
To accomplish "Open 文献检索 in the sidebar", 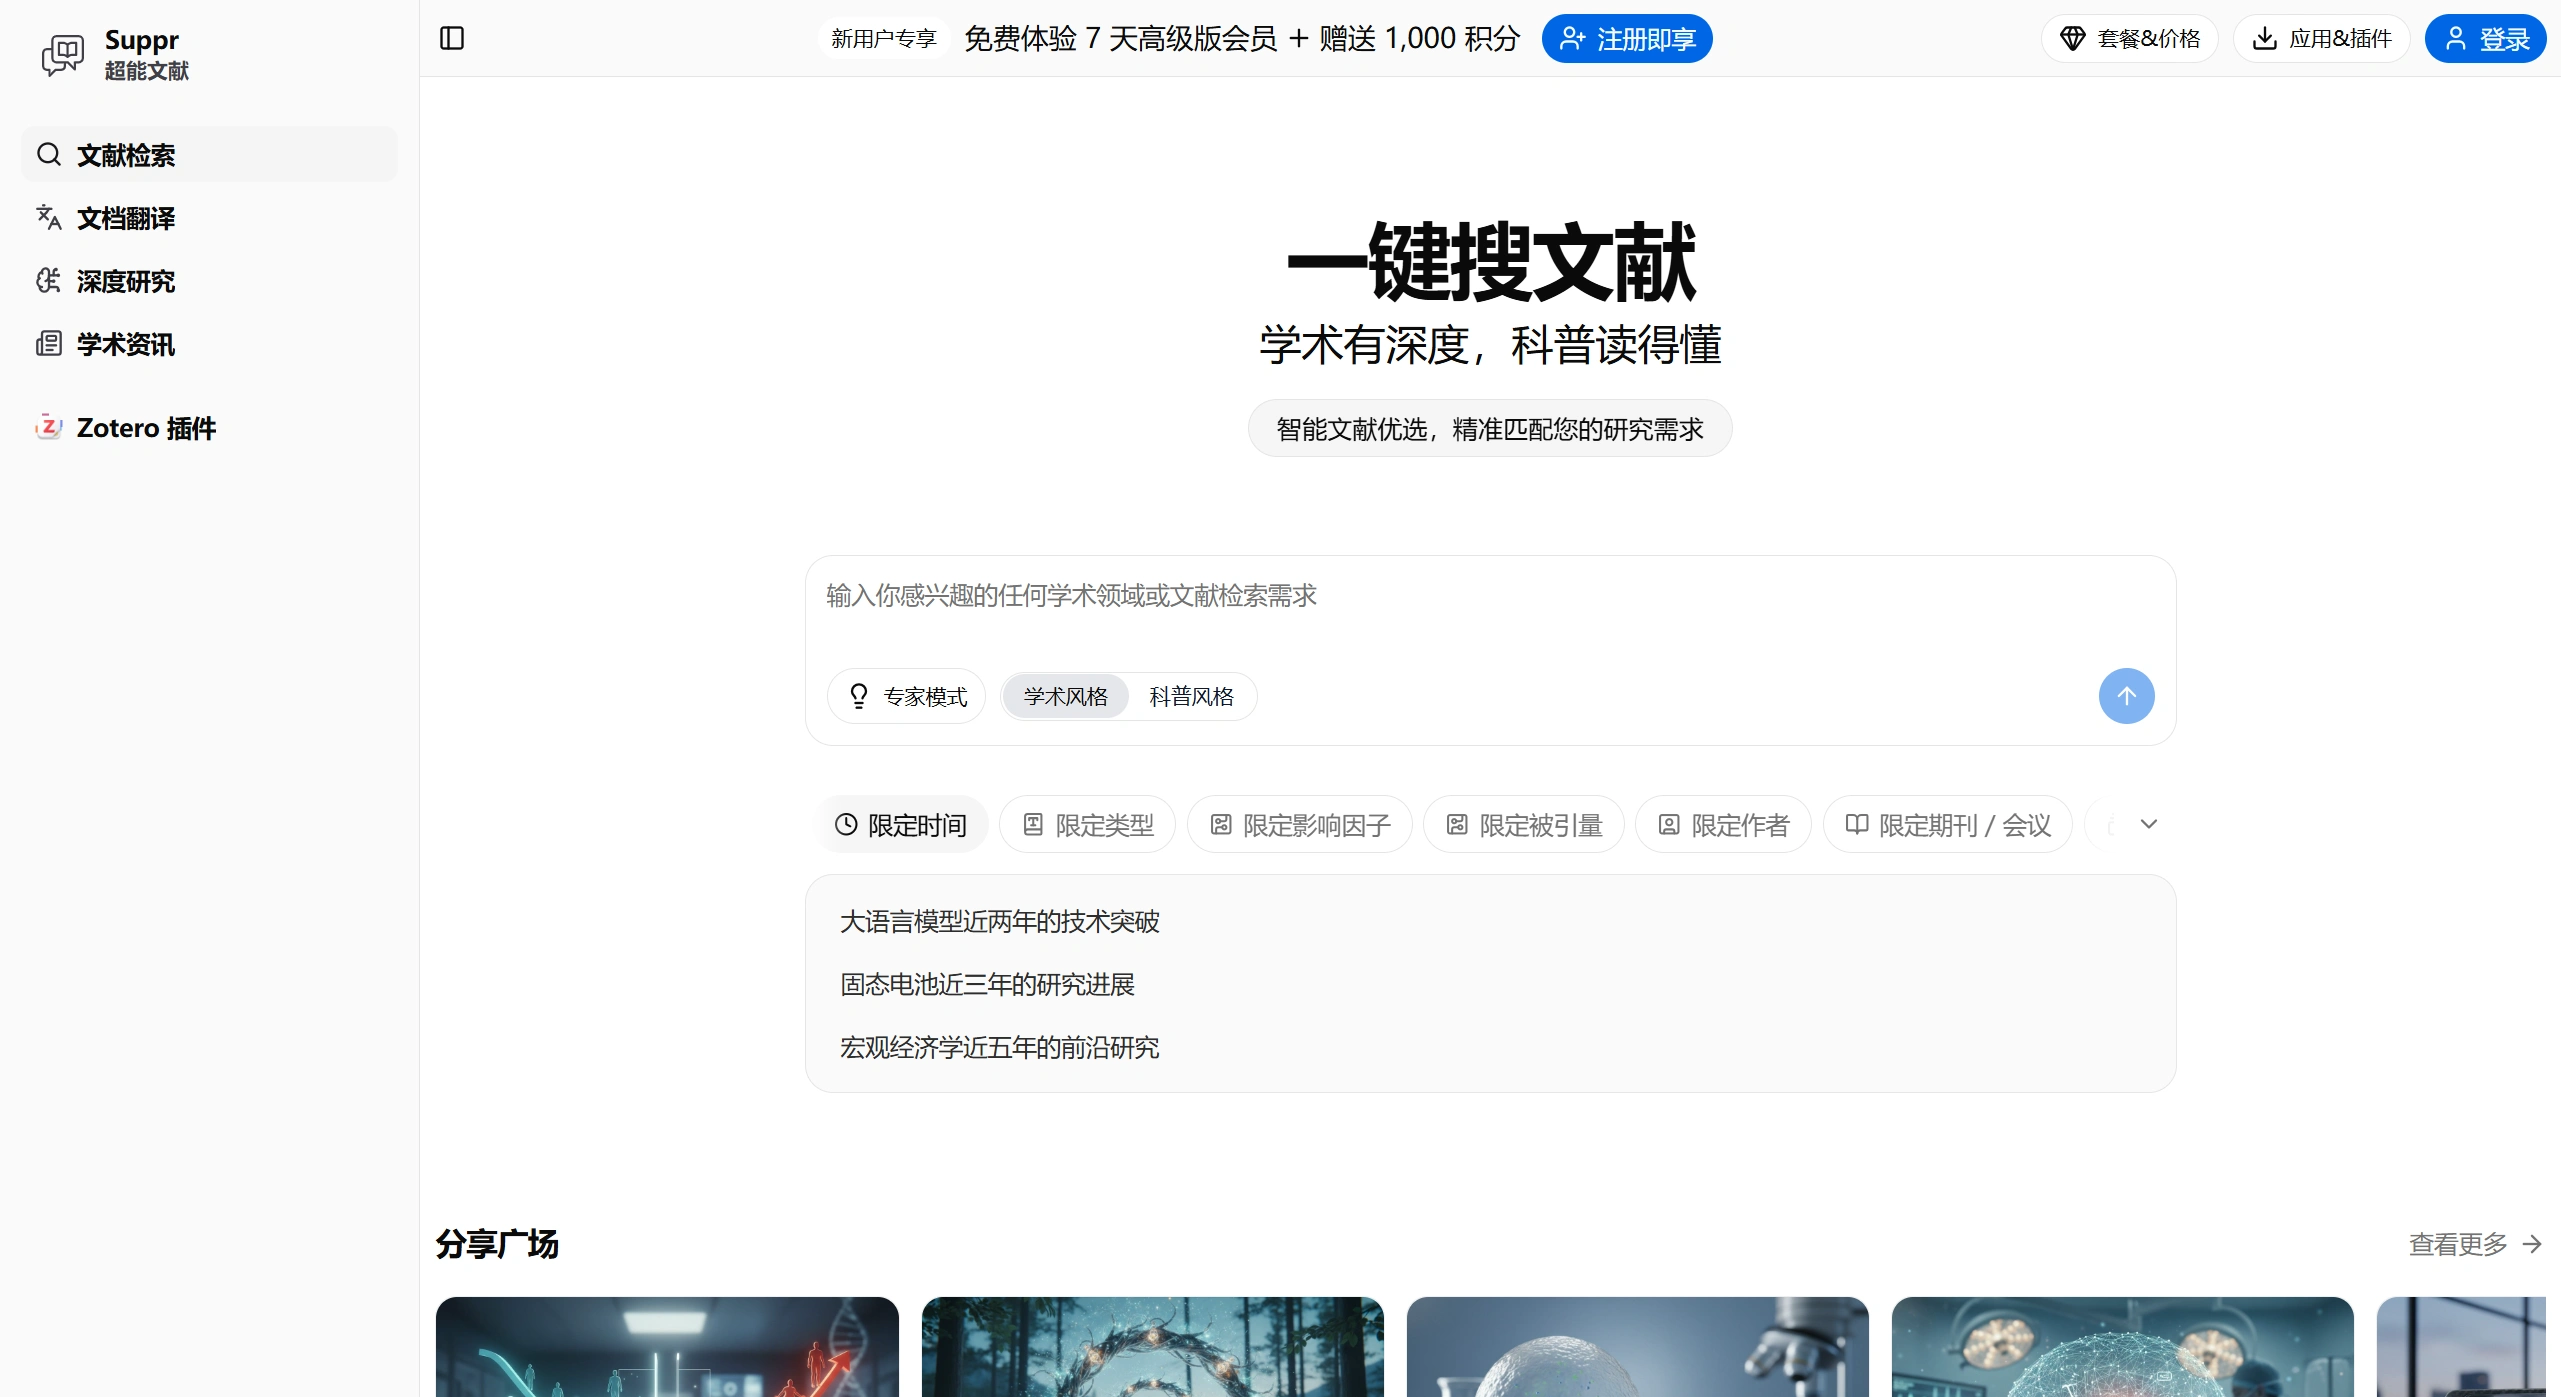I will 209,155.
